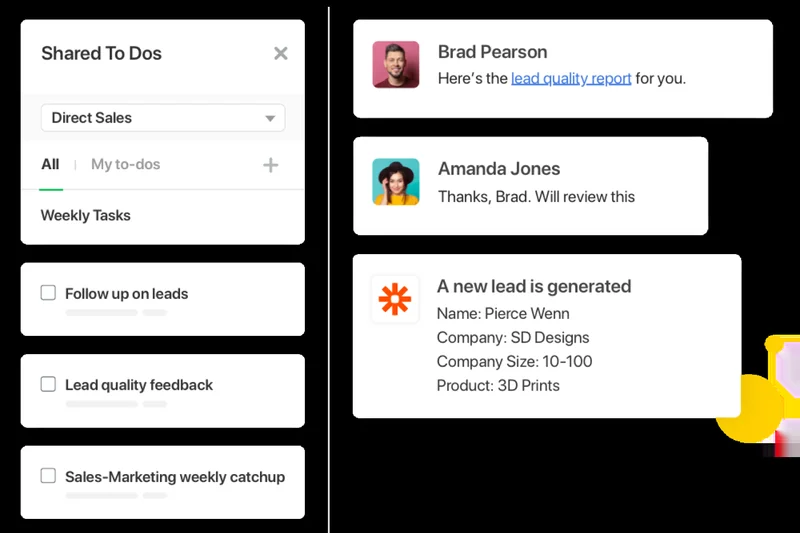800x533 pixels.
Task: Check the Follow up on leads checkbox
Action: pos(48,293)
